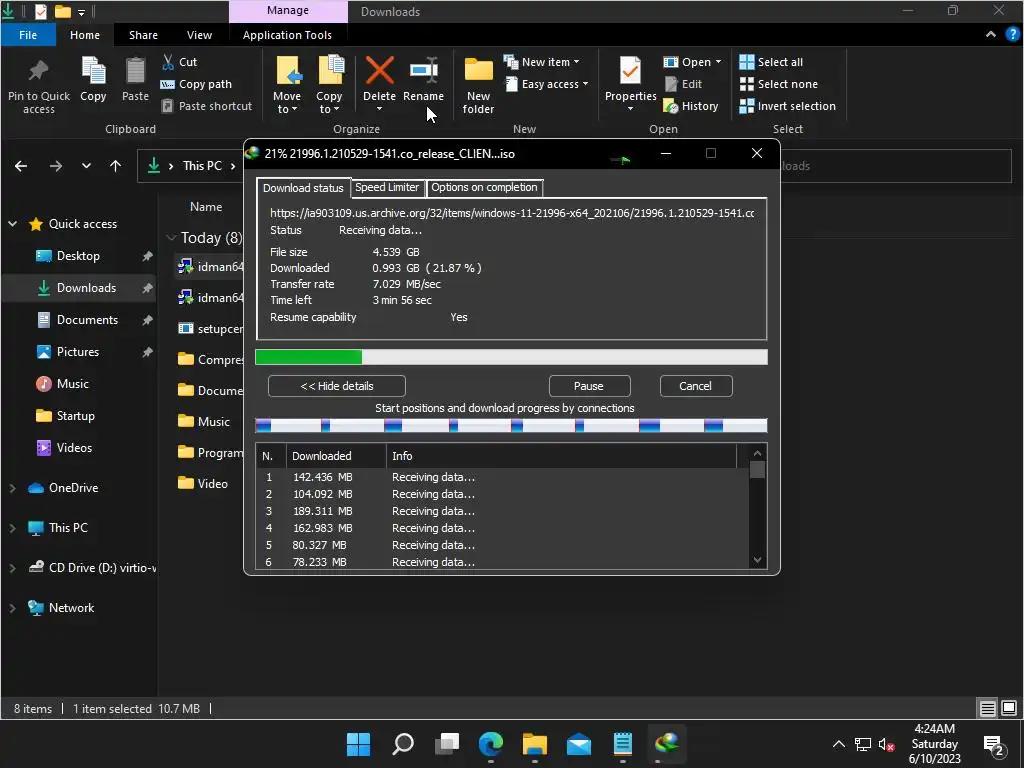1024x768 pixels.
Task: Open the taskbar clock and date
Action: (935, 744)
